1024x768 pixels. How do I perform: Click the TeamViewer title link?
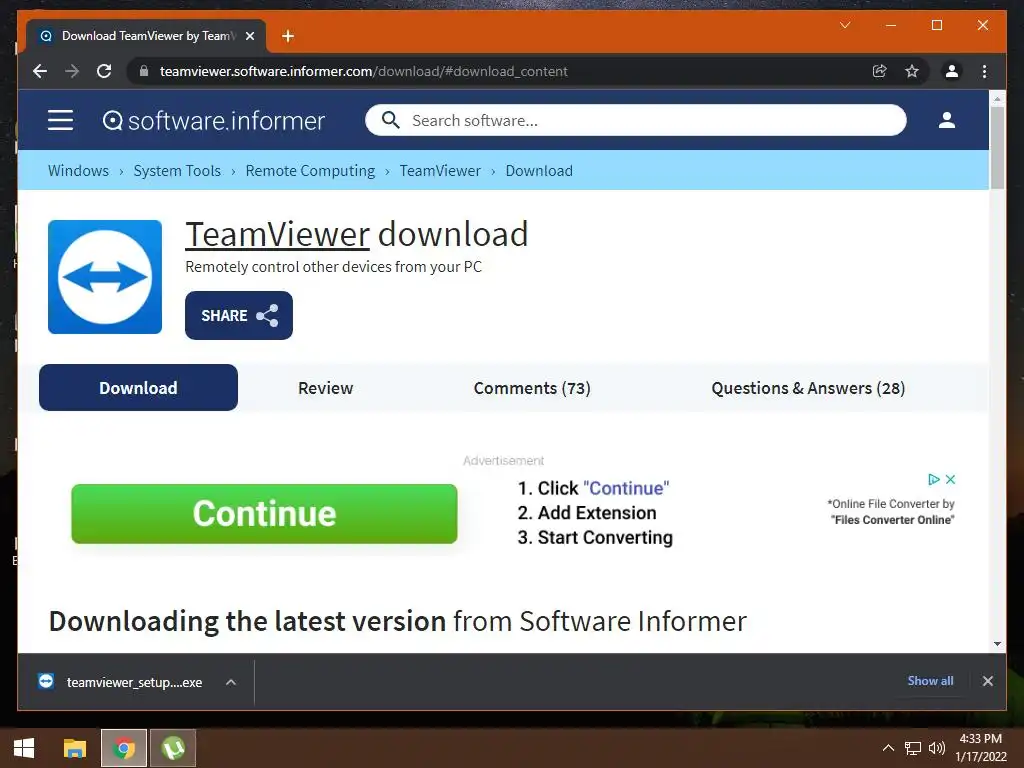click(278, 234)
